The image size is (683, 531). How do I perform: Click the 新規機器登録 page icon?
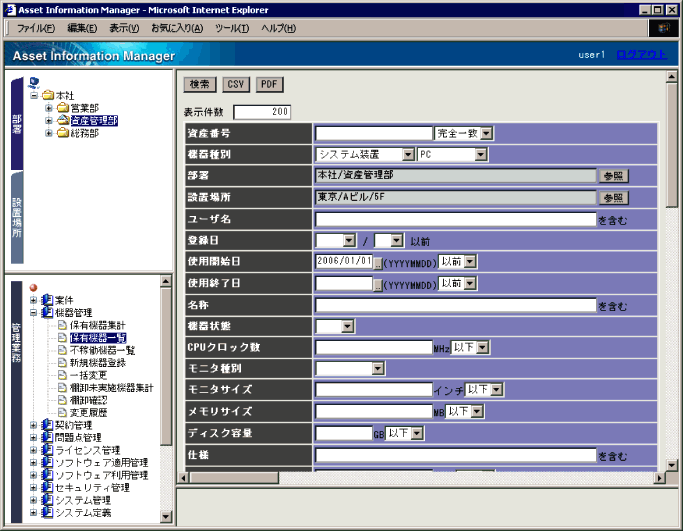(62, 363)
